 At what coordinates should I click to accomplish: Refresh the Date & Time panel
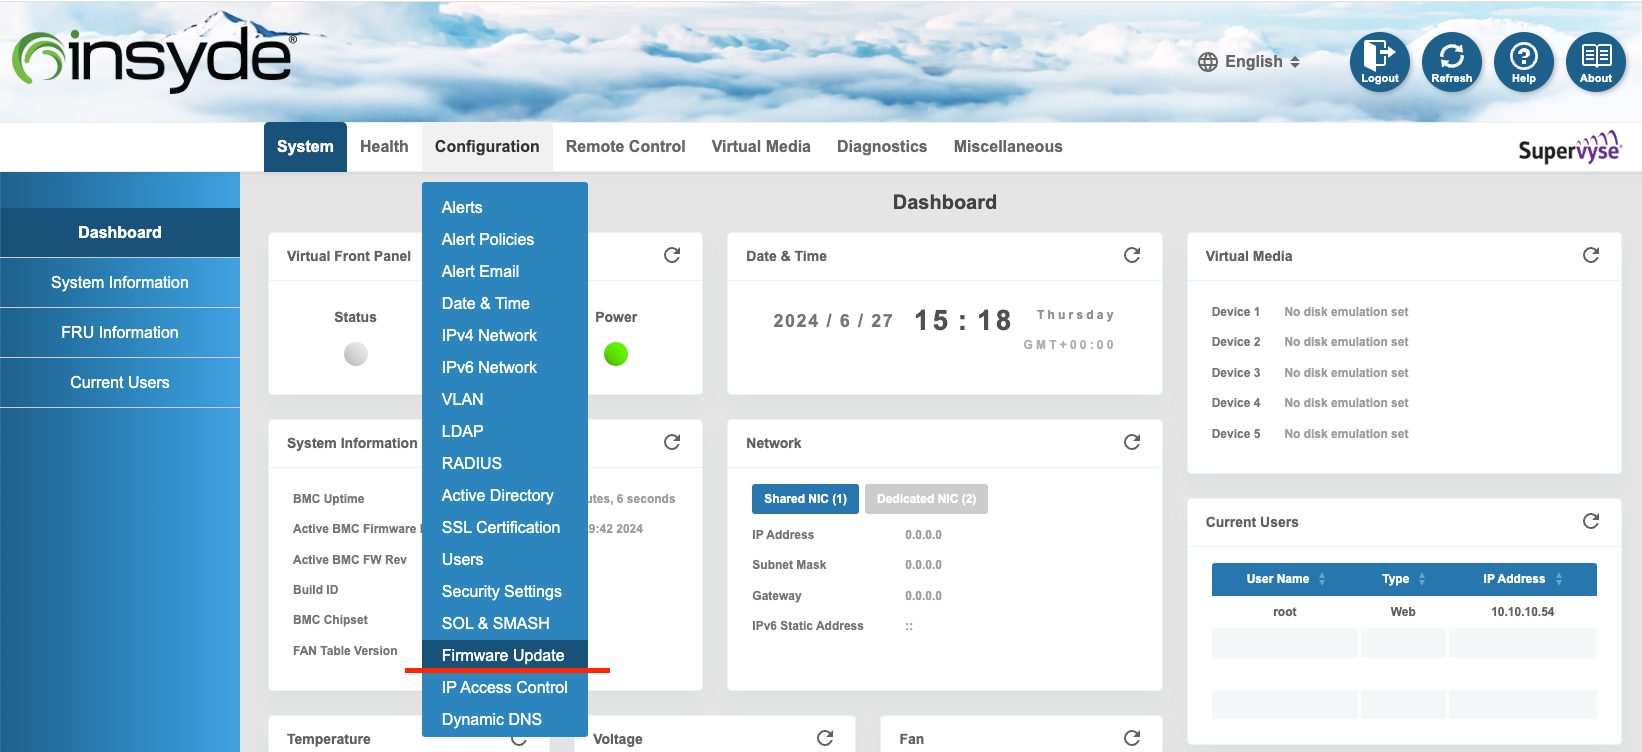coord(1131,256)
